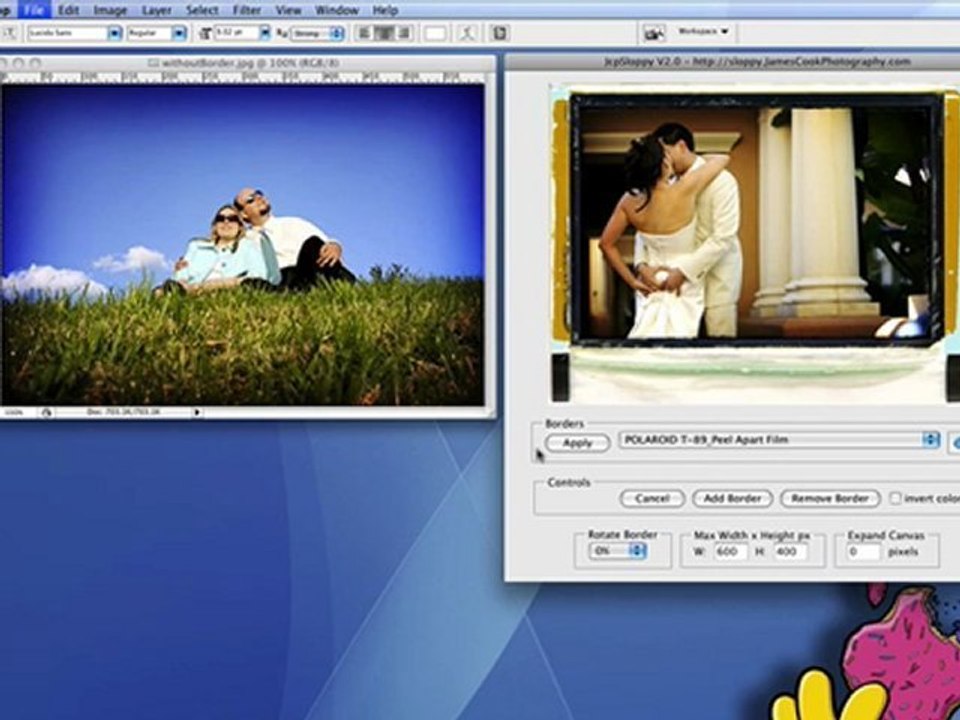Image resolution: width=960 pixels, height=720 pixels.
Task: Click the Remove Border button
Action: tap(830, 498)
